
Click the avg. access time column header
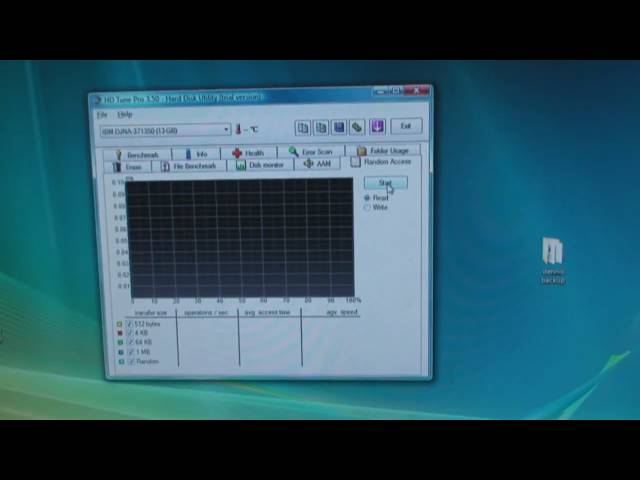(267, 312)
